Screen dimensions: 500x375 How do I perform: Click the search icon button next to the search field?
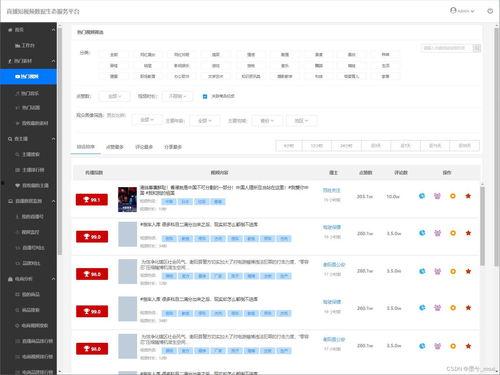(477, 48)
